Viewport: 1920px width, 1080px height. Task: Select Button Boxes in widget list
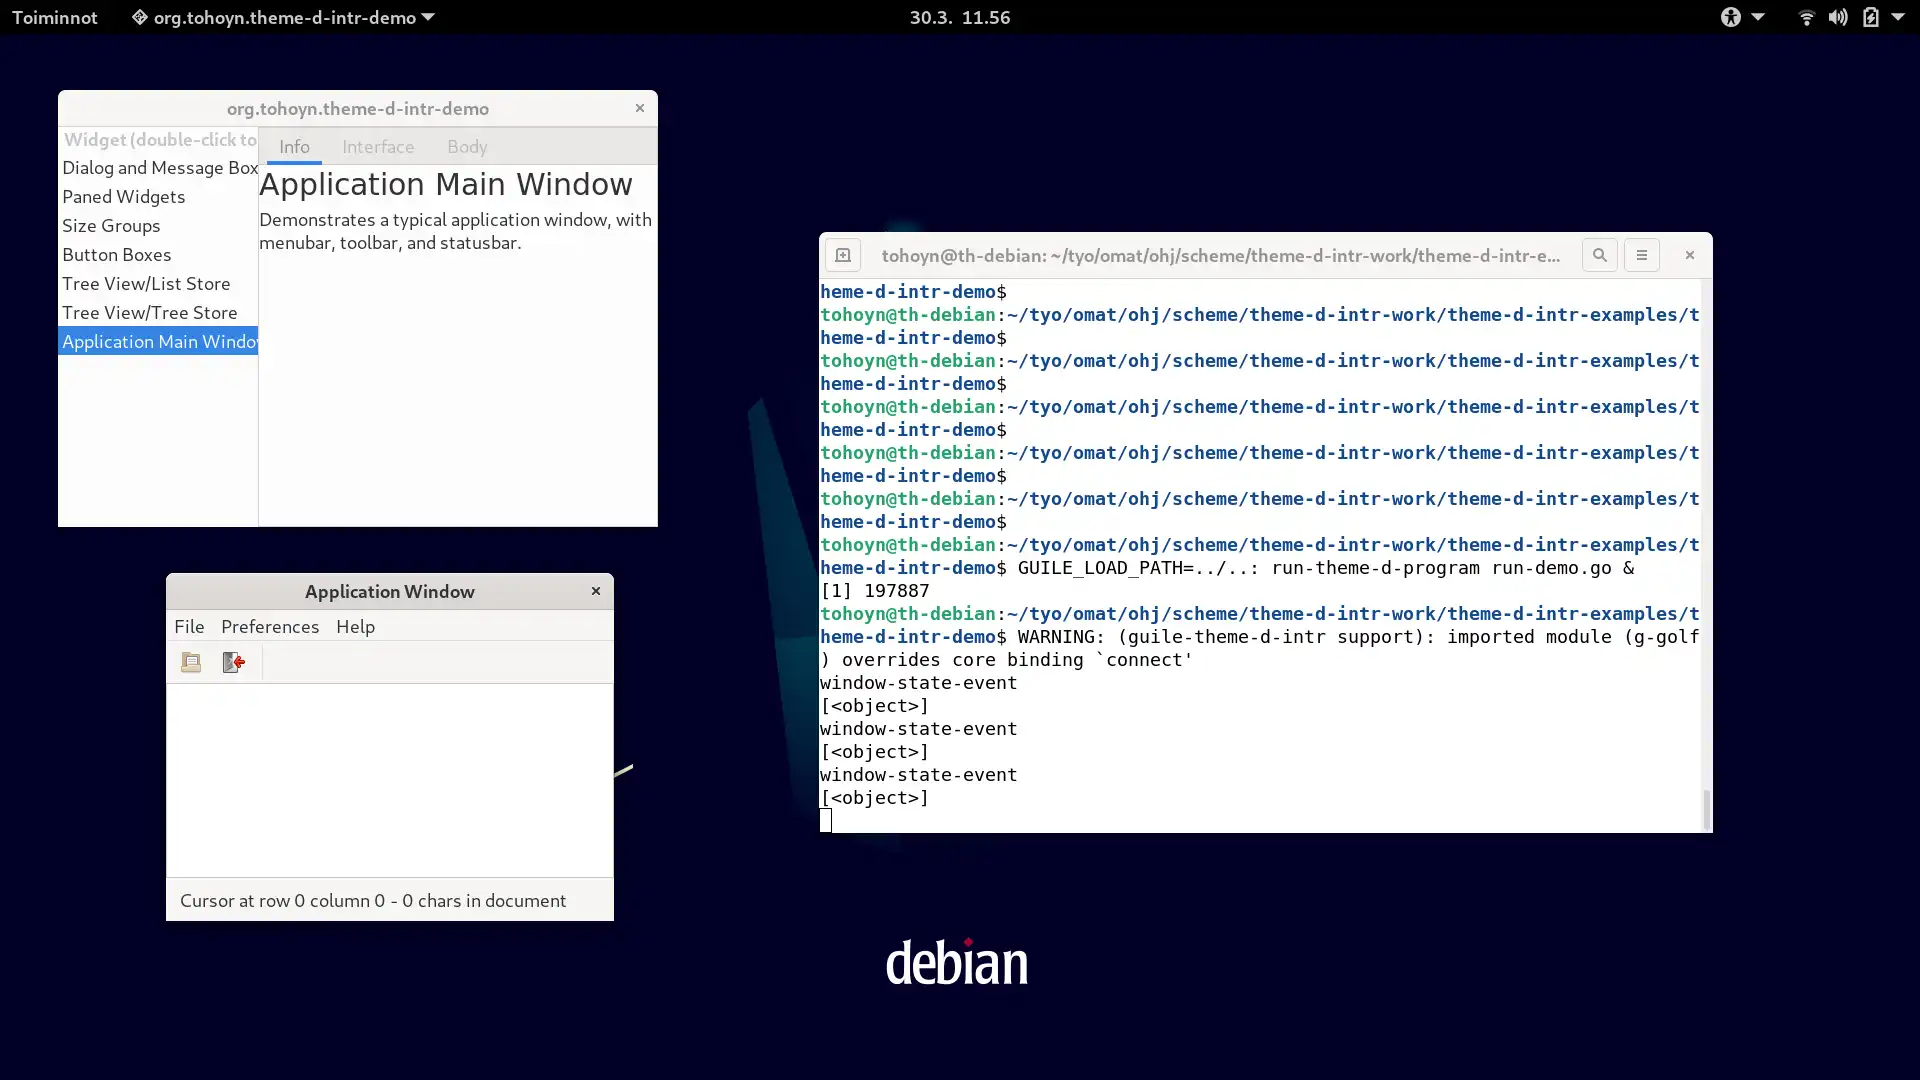[x=117, y=255]
